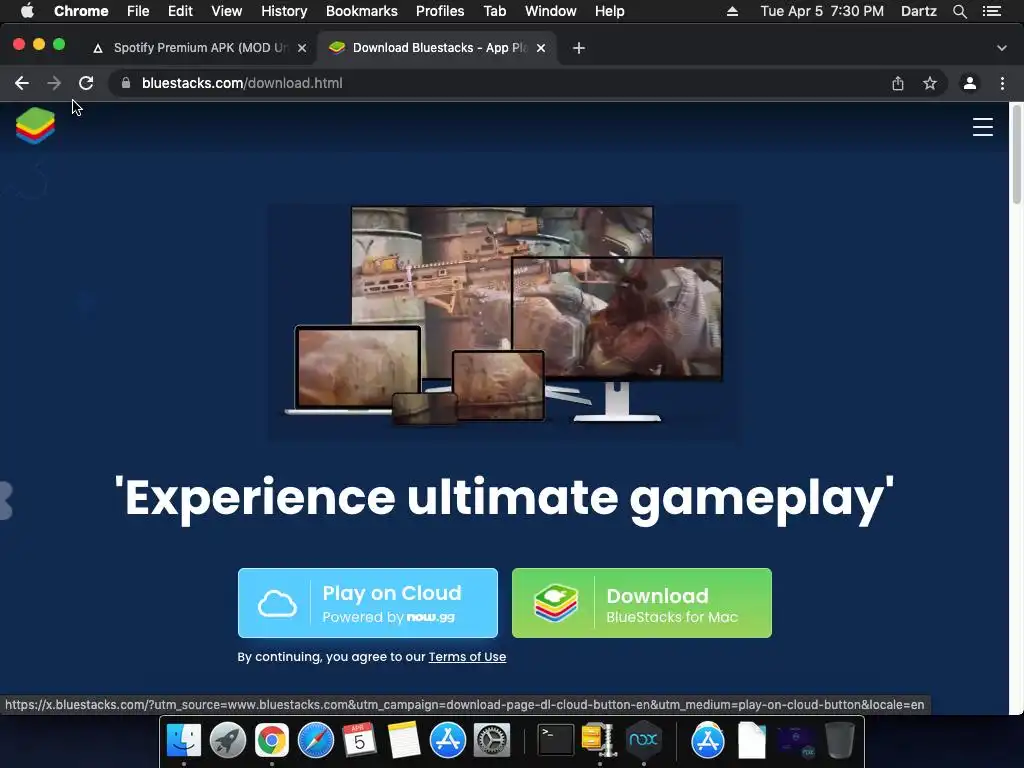Image resolution: width=1024 pixels, height=768 pixels.
Task: Close the Download Bluestacks tab
Action: pos(541,48)
